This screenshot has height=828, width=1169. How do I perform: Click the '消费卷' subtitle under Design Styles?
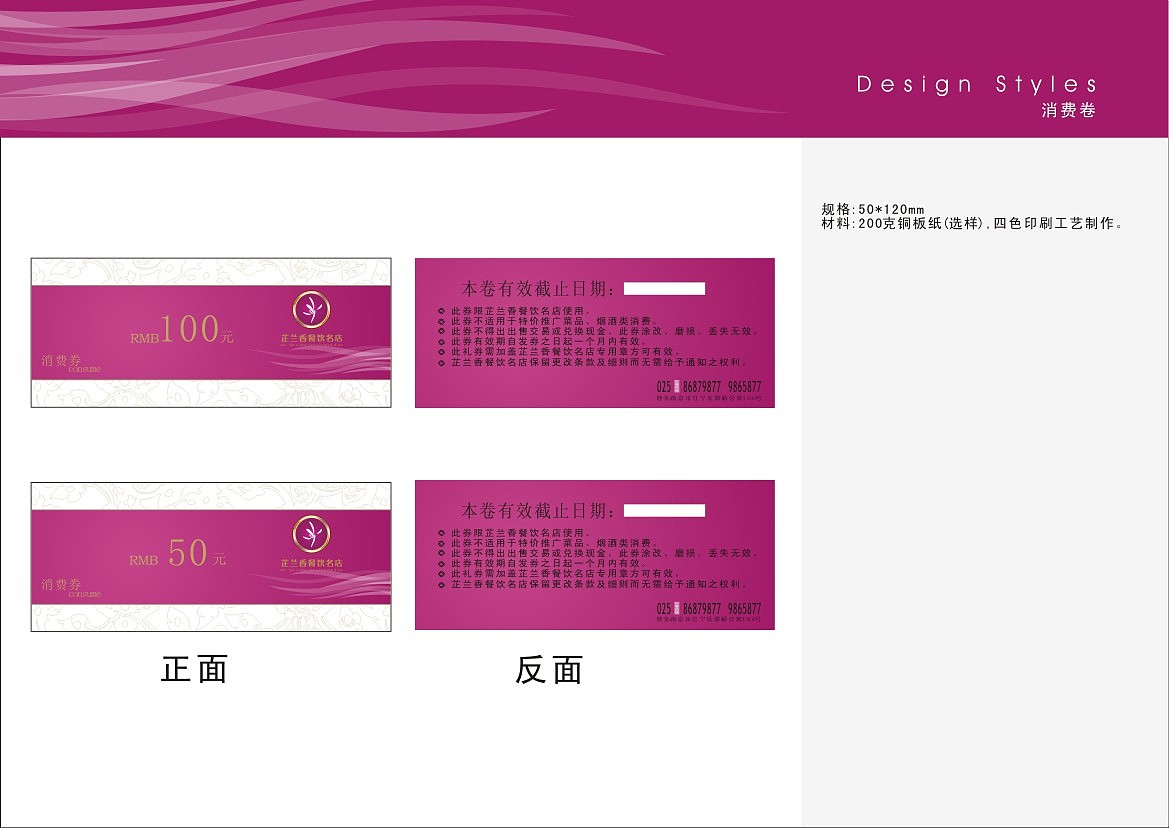click(x=1068, y=110)
